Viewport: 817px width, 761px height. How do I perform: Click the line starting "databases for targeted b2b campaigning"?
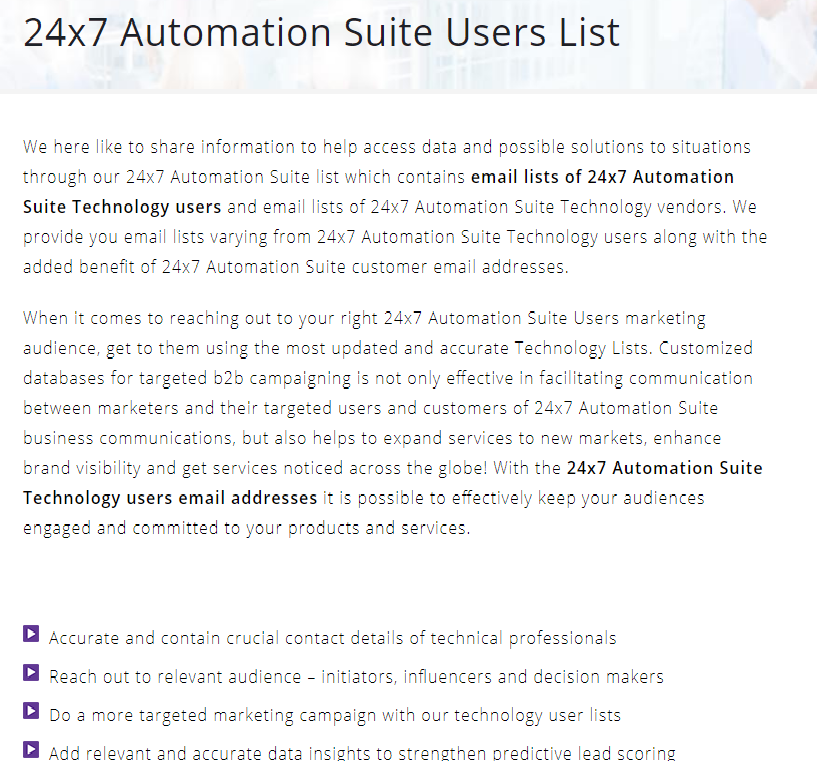tap(388, 378)
